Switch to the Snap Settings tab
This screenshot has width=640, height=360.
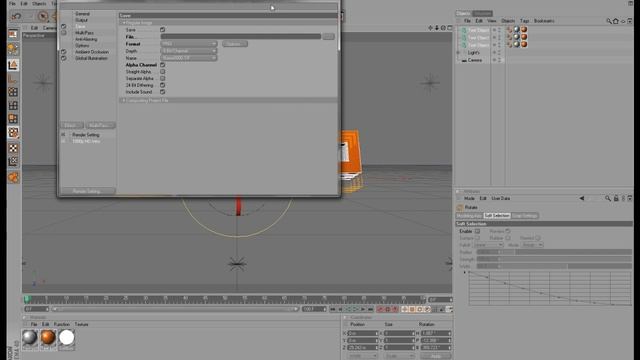point(525,216)
